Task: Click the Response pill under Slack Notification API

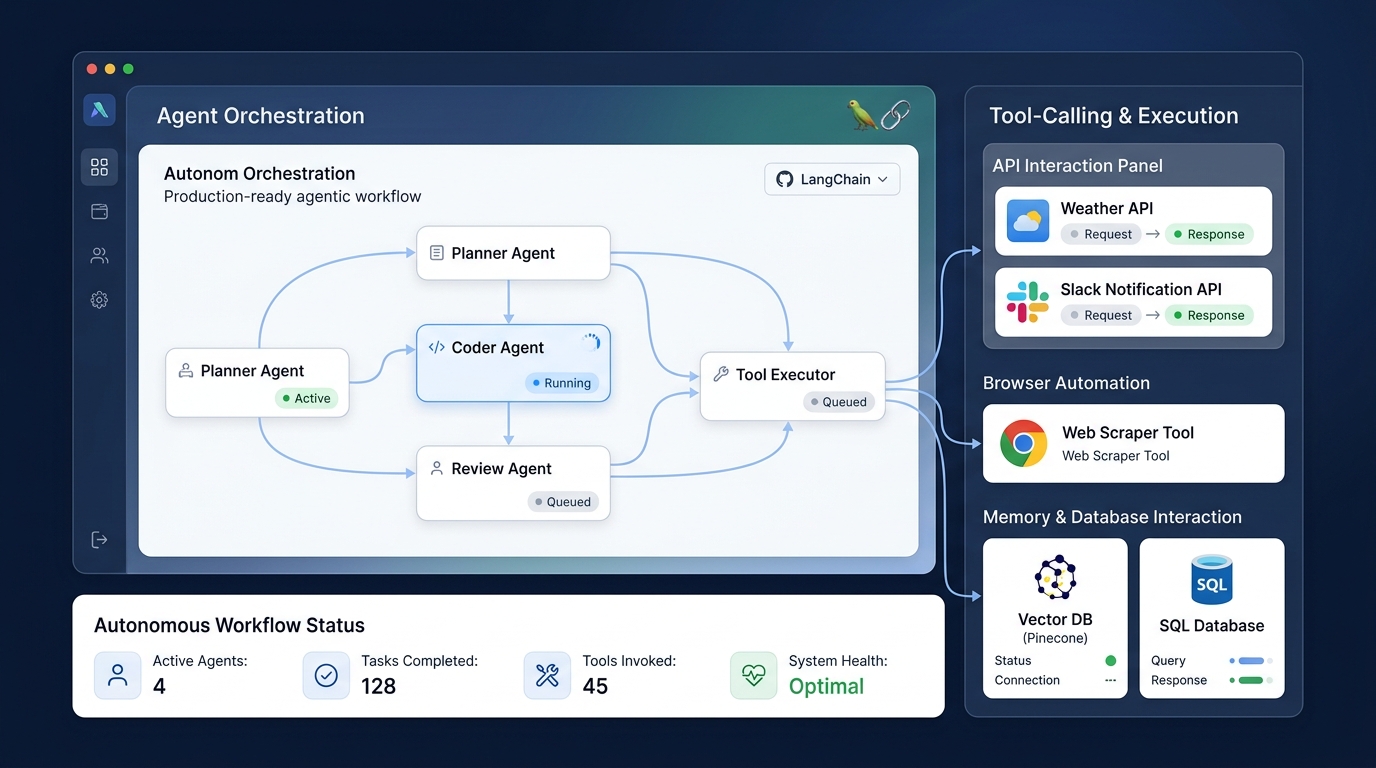Action: 1208,315
